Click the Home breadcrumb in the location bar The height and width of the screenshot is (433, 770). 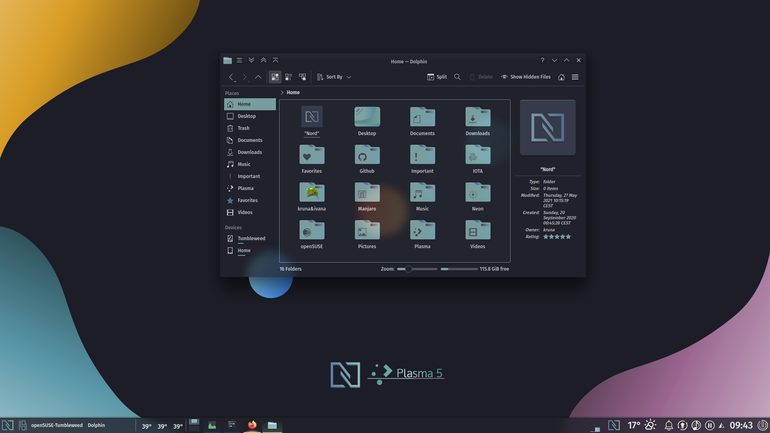[x=293, y=92]
